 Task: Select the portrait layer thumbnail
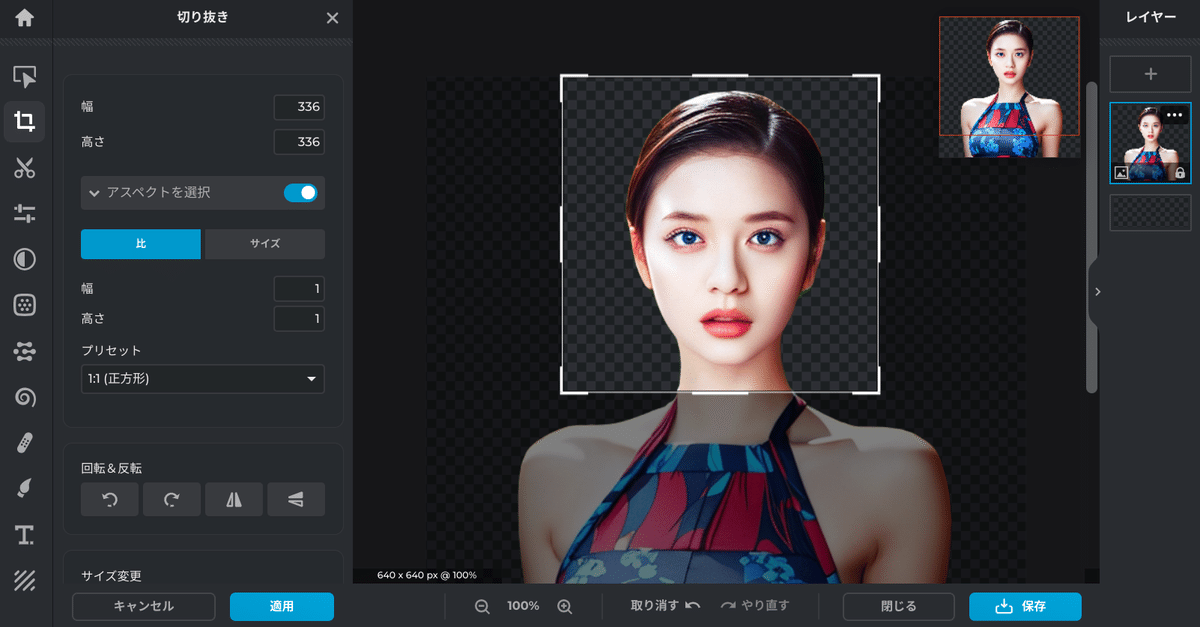click(x=1150, y=143)
